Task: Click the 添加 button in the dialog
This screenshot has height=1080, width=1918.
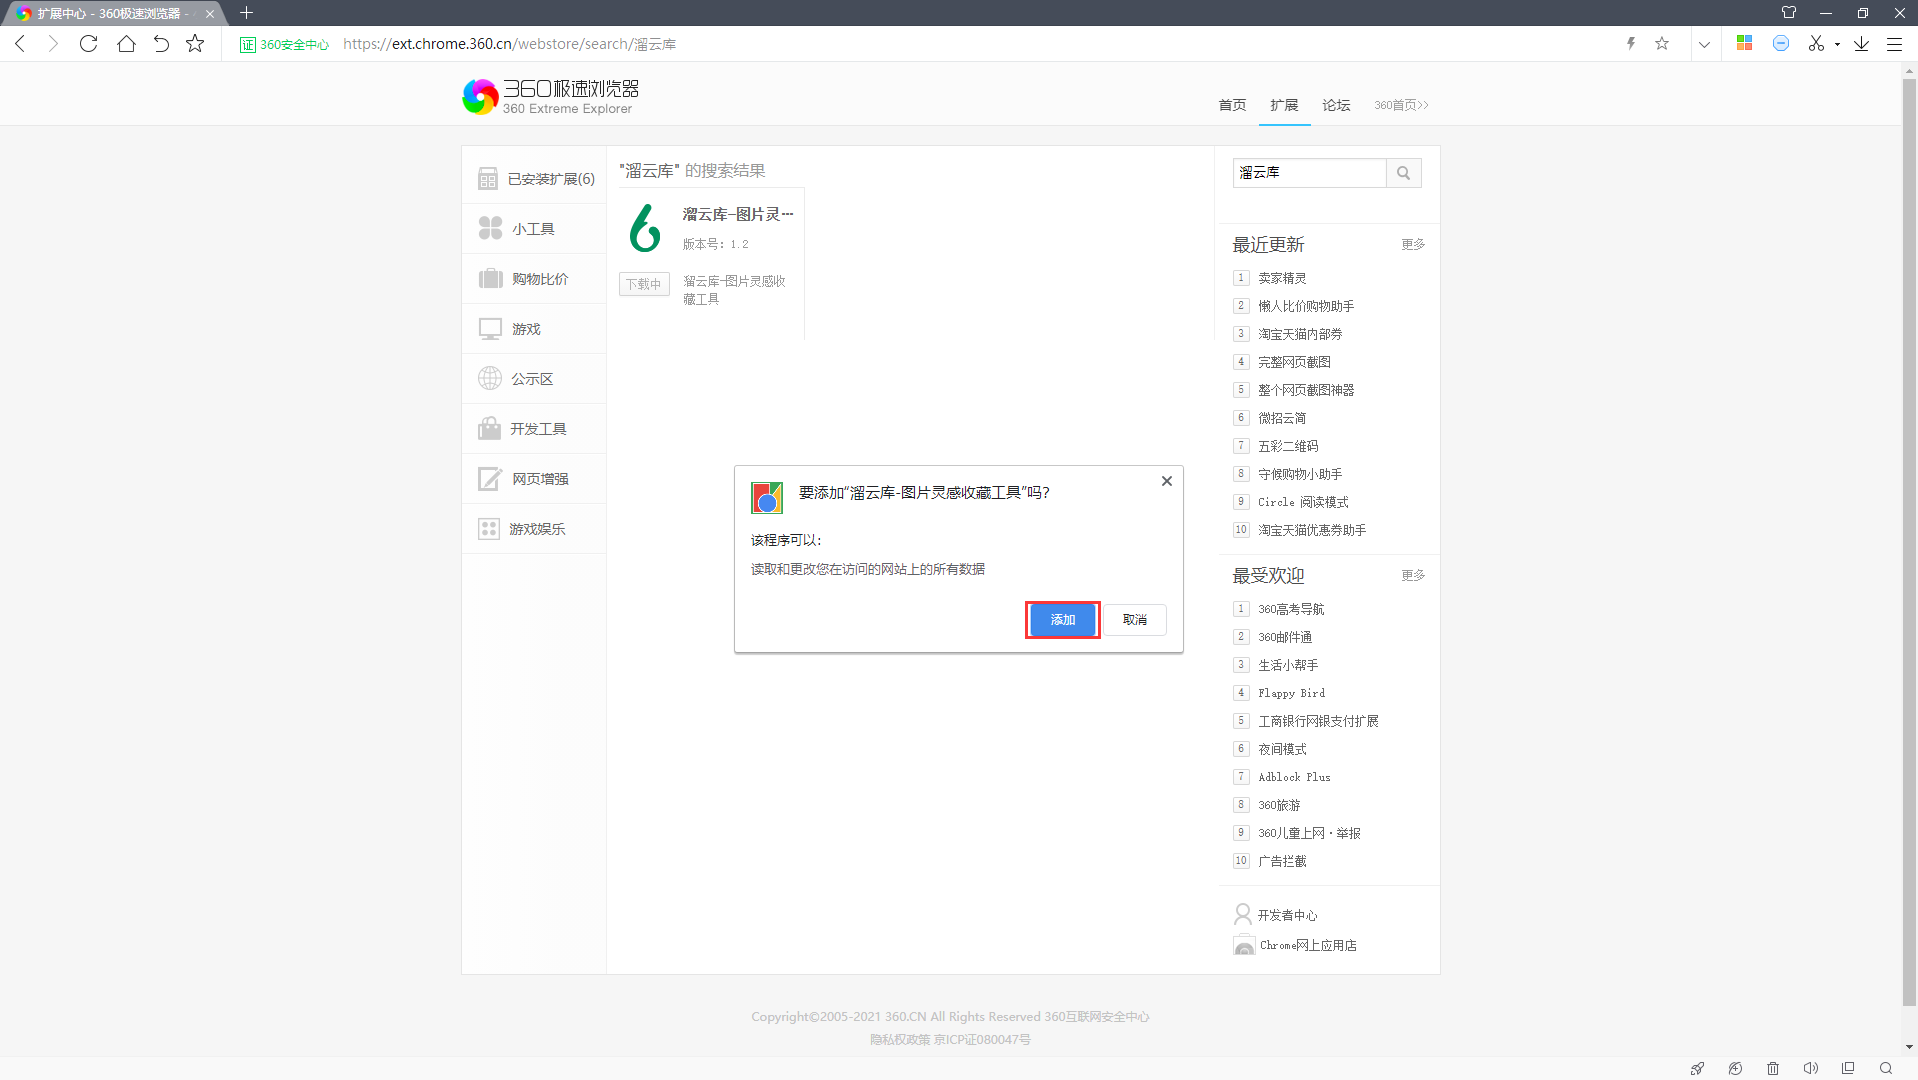Action: pos(1062,620)
